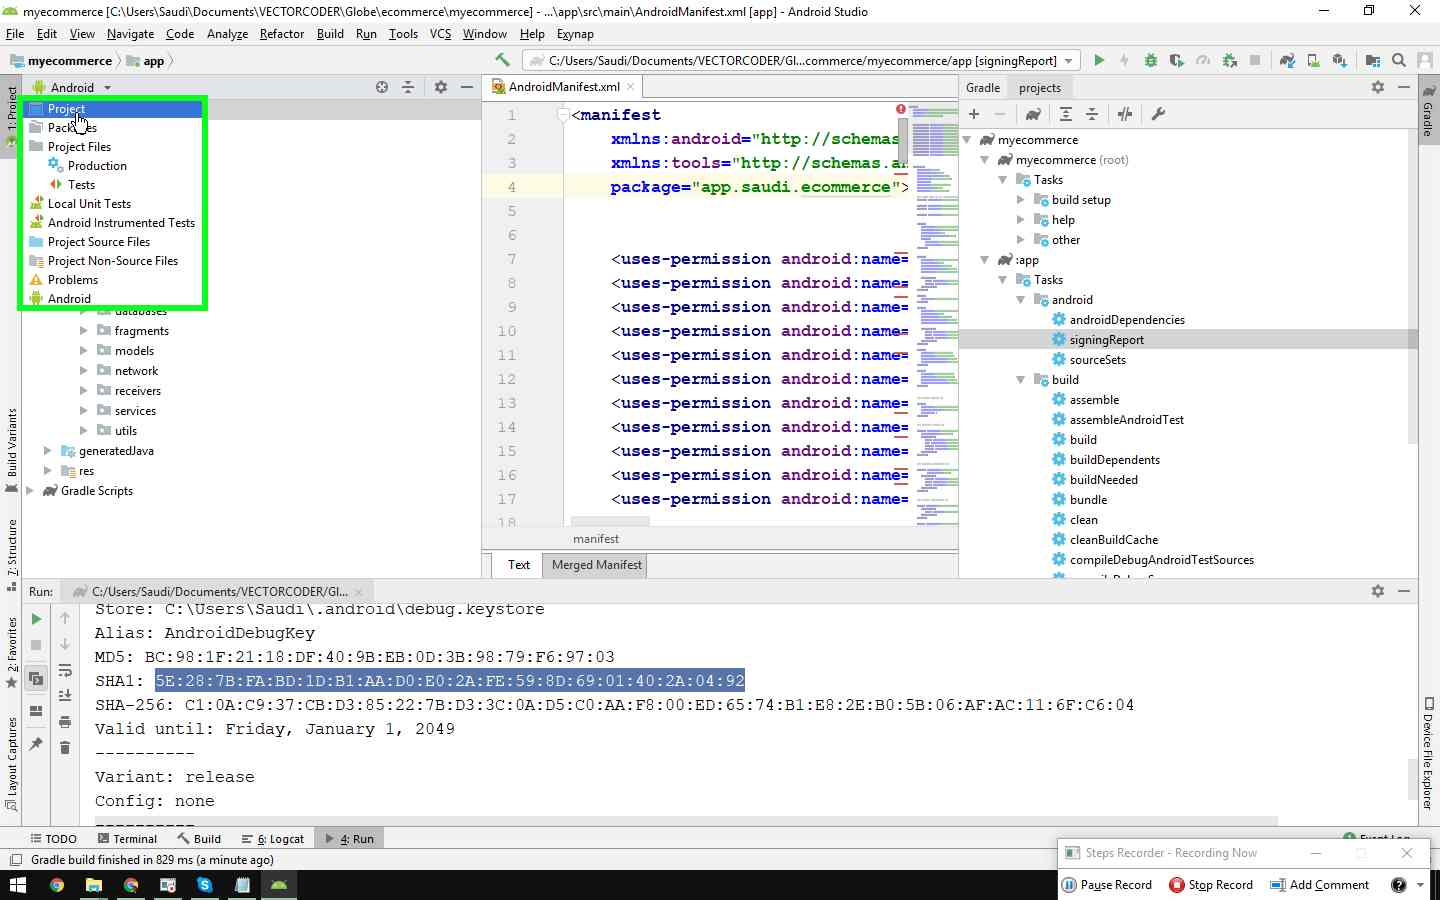
Task: Open the Terminal tool window
Action: tap(126, 839)
